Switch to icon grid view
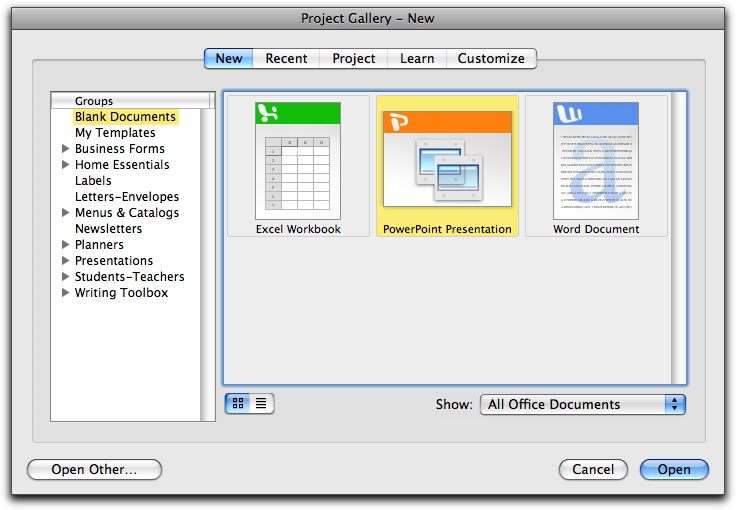This screenshot has width=736, height=510. pyautogui.click(x=238, y=403)
